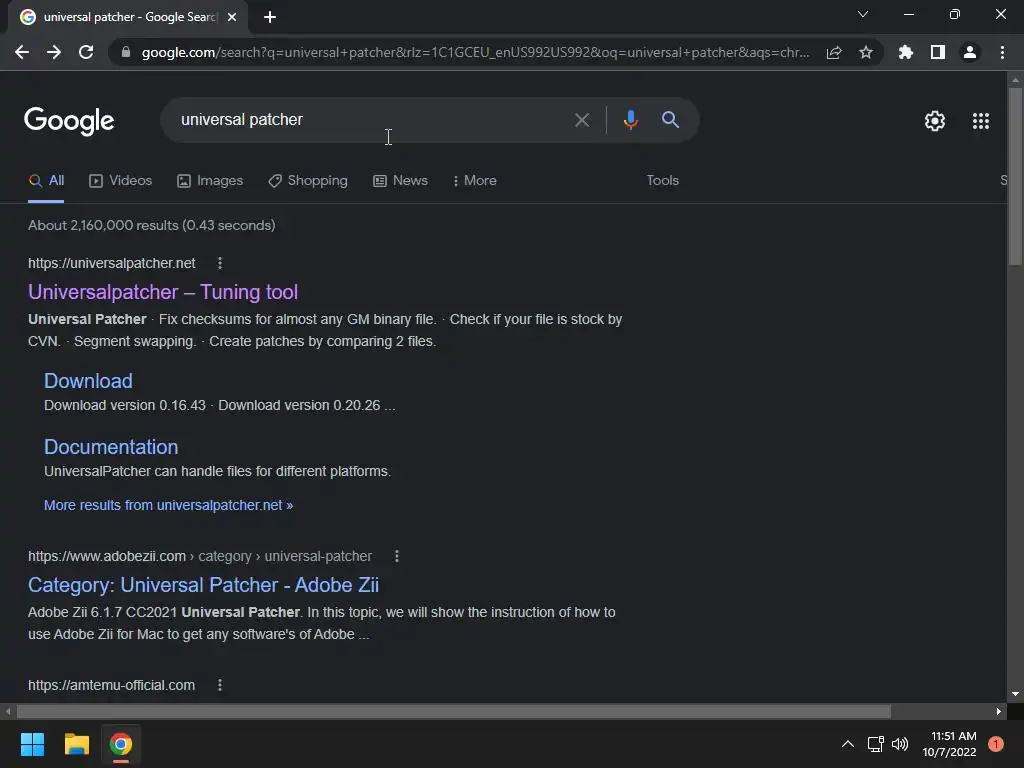Click the https://amtemu-official.com URL text

click(112, 685)
